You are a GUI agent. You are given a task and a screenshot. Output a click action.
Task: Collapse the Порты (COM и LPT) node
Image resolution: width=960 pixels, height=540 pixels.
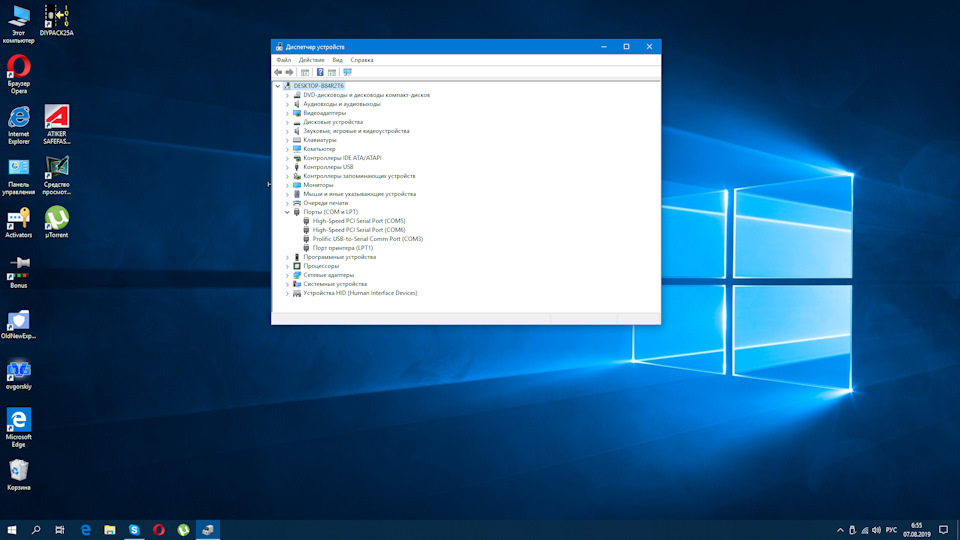tap(287, 212)
